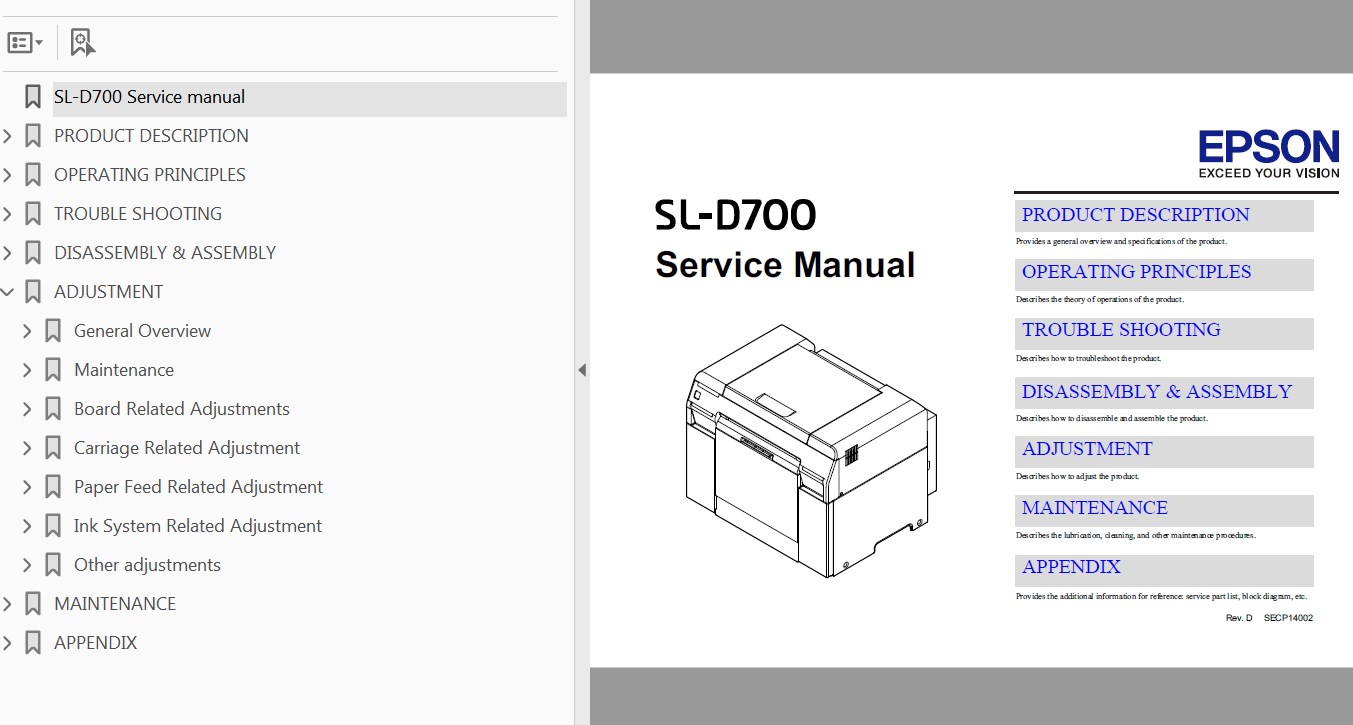
Task: Expand the MAINTENANCE top-level bookmark
Action: click(8, 604)
